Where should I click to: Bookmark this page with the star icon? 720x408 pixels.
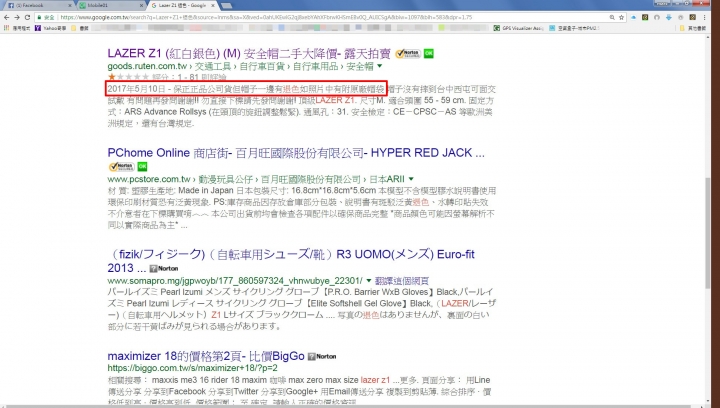point(621,17)
